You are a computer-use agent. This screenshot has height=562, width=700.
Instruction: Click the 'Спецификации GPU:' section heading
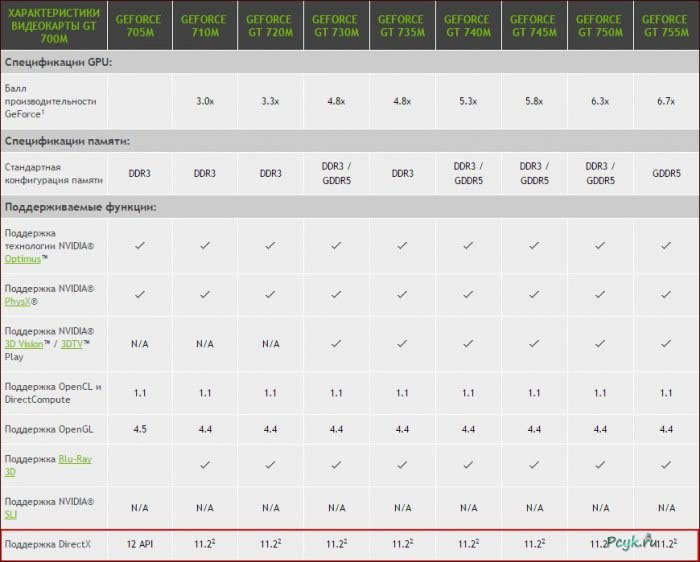click(58, 62)
